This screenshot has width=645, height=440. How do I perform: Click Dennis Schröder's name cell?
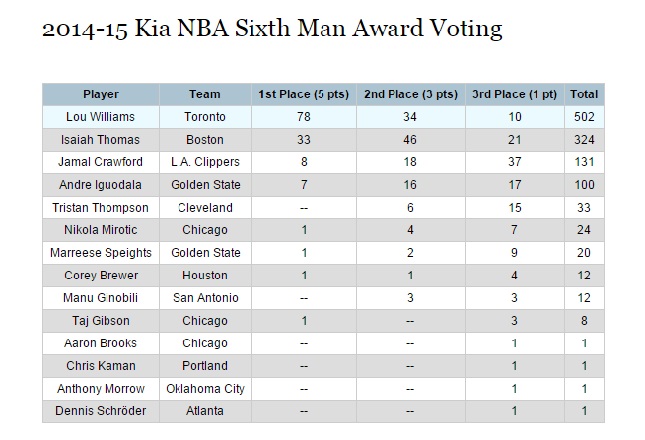[x=100, y=411]
